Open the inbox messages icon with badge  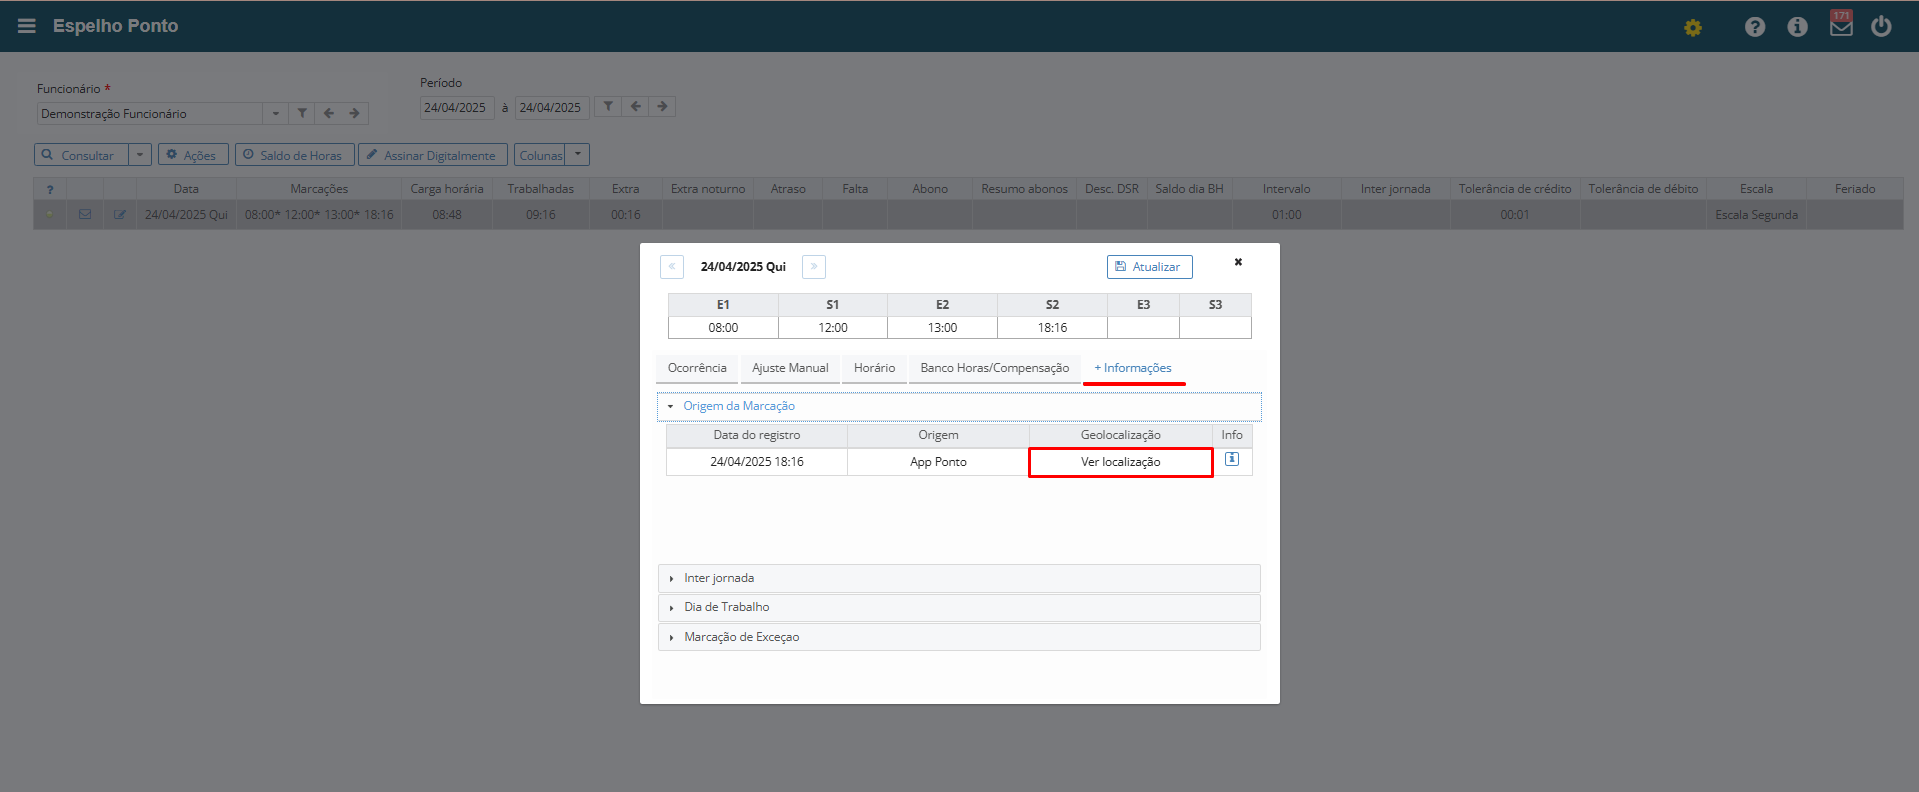[1841, 24]
